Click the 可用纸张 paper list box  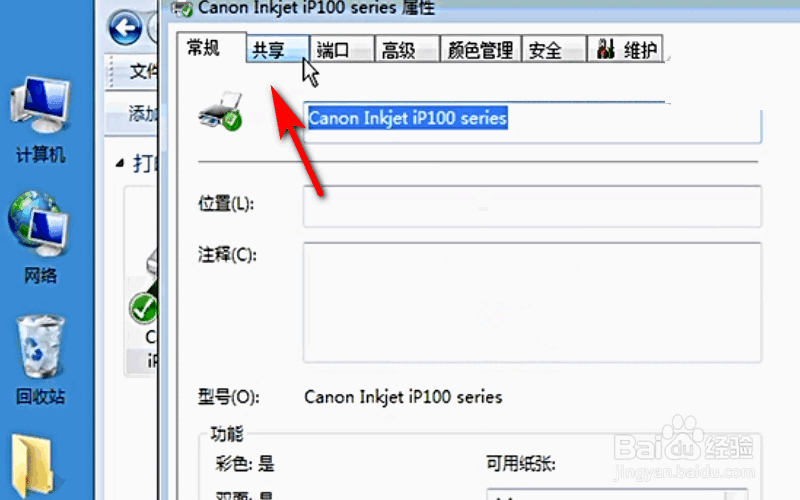617,494
